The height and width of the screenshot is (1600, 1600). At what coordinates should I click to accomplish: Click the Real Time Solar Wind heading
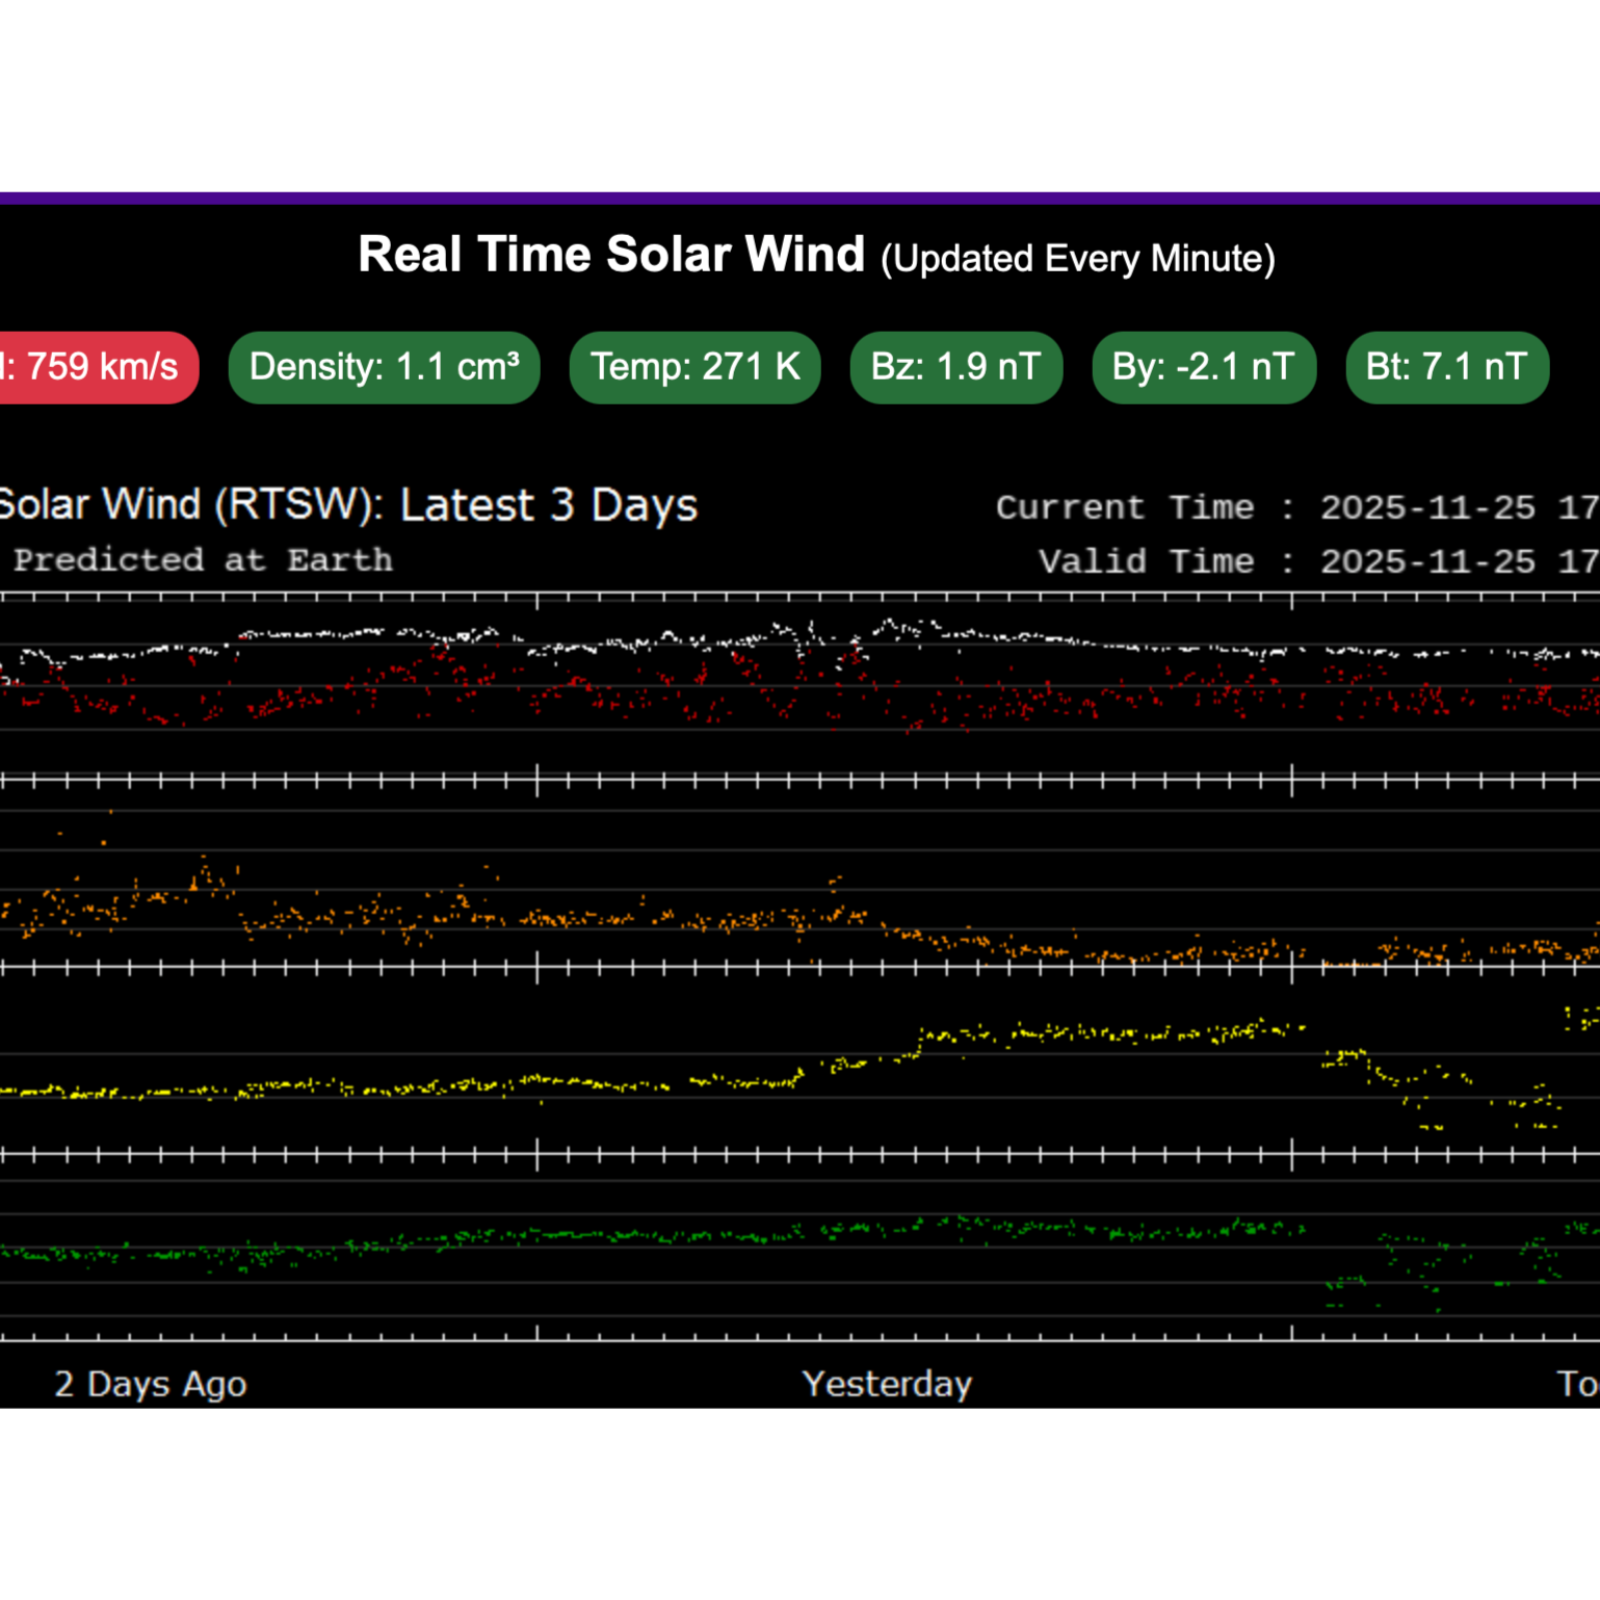(x=611, y=254)
